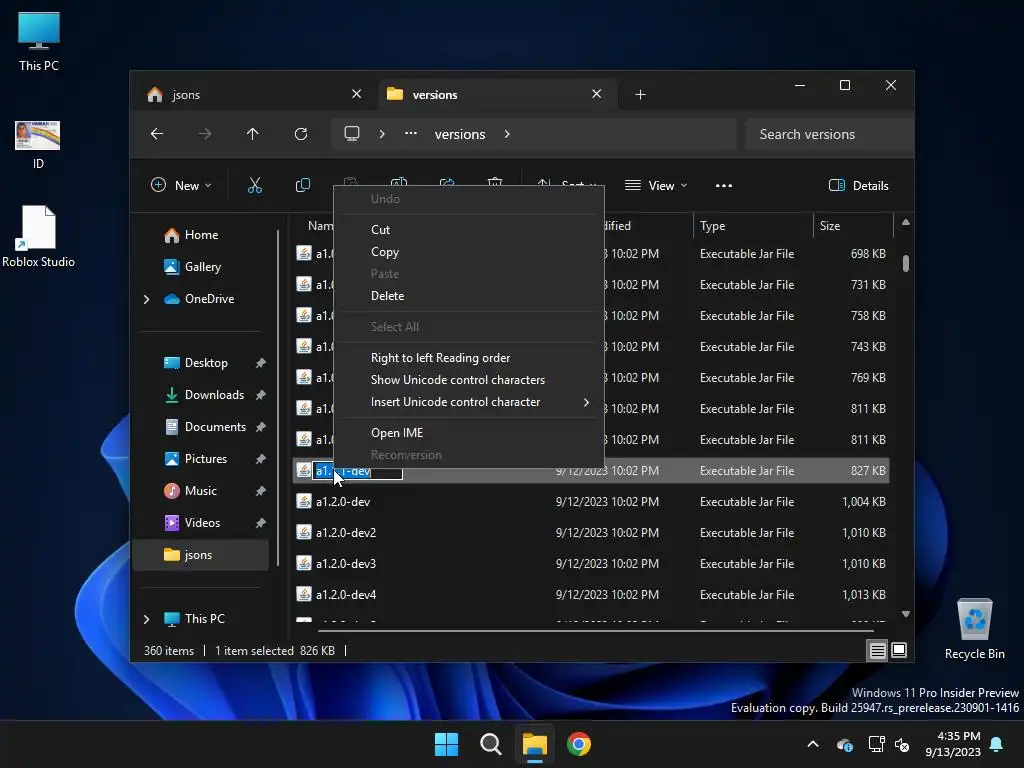Viewport: 1024px width, 768px height.
Task: Switch to the jsons tab
Action: pos(248,95)
